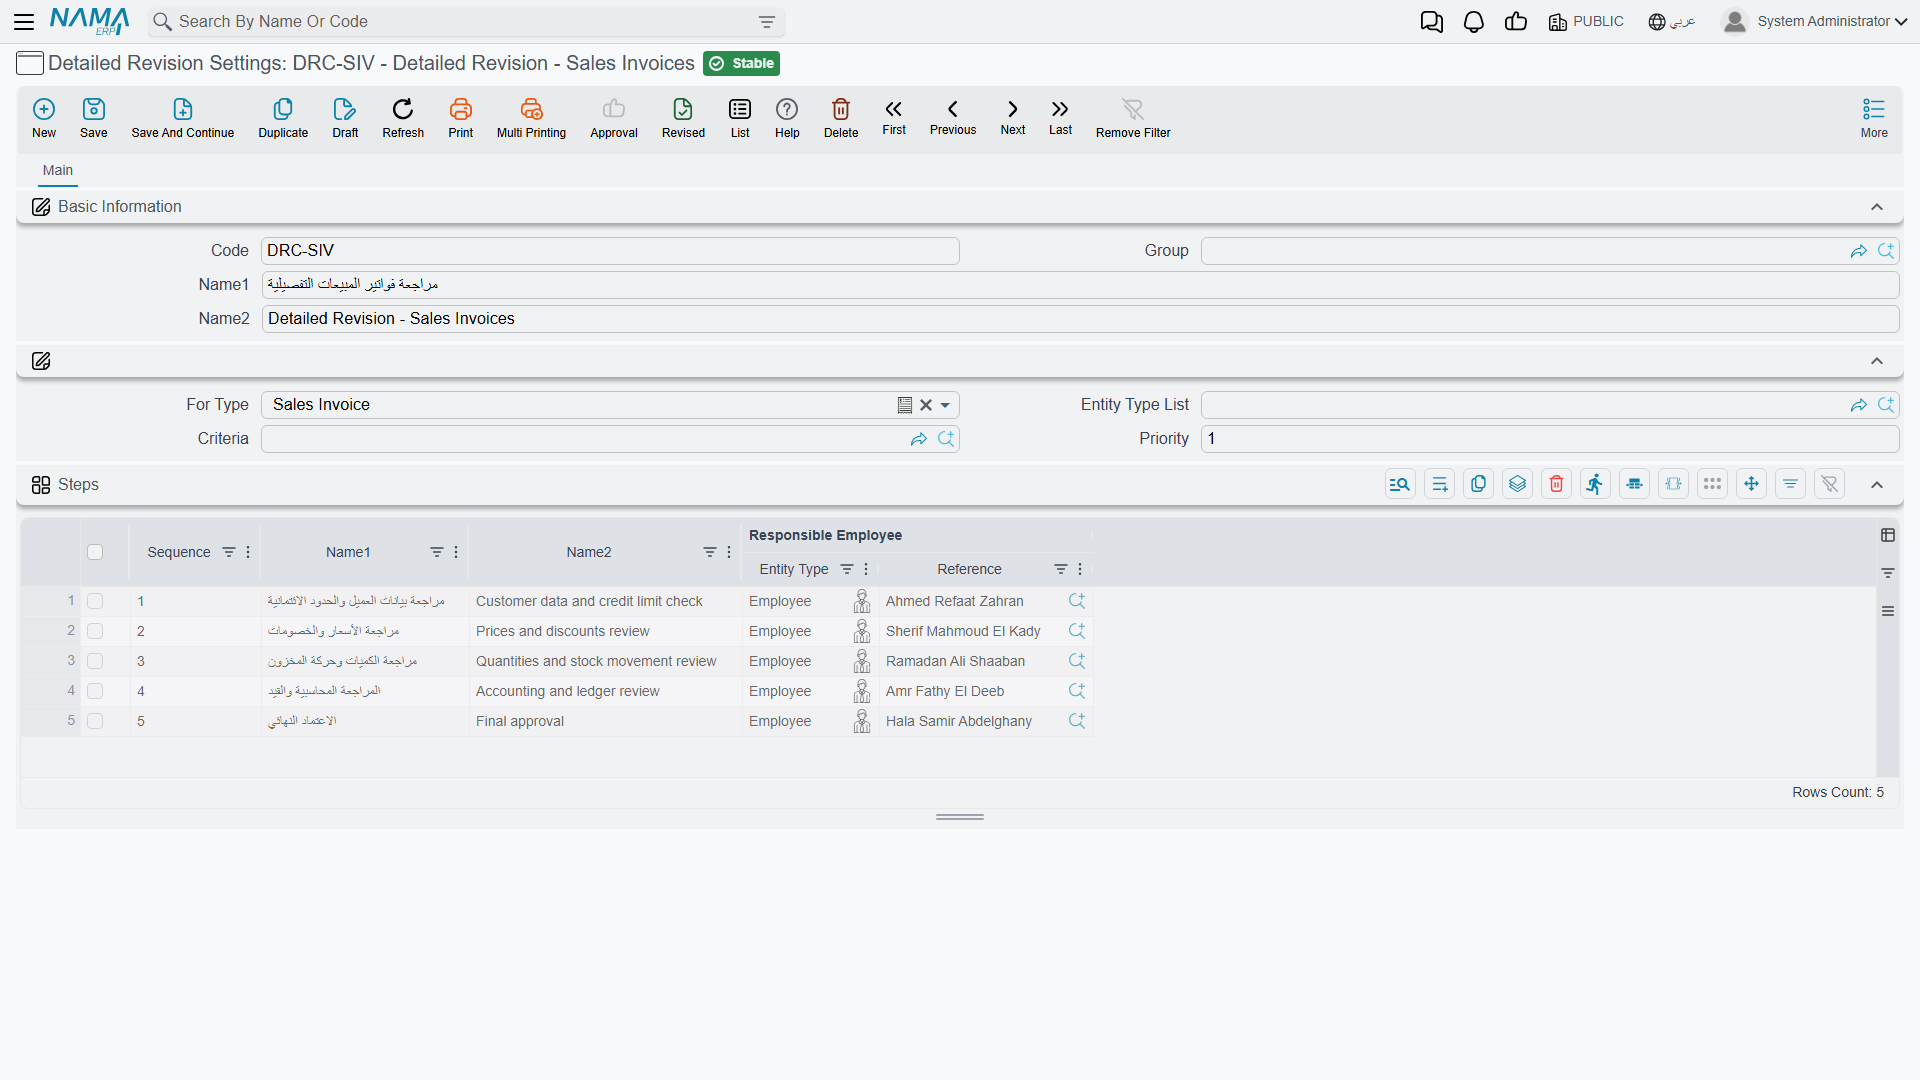Click the PUBLIC company selector
Viewport: 1920px width, 1080px height.
tap(1586, 22)
